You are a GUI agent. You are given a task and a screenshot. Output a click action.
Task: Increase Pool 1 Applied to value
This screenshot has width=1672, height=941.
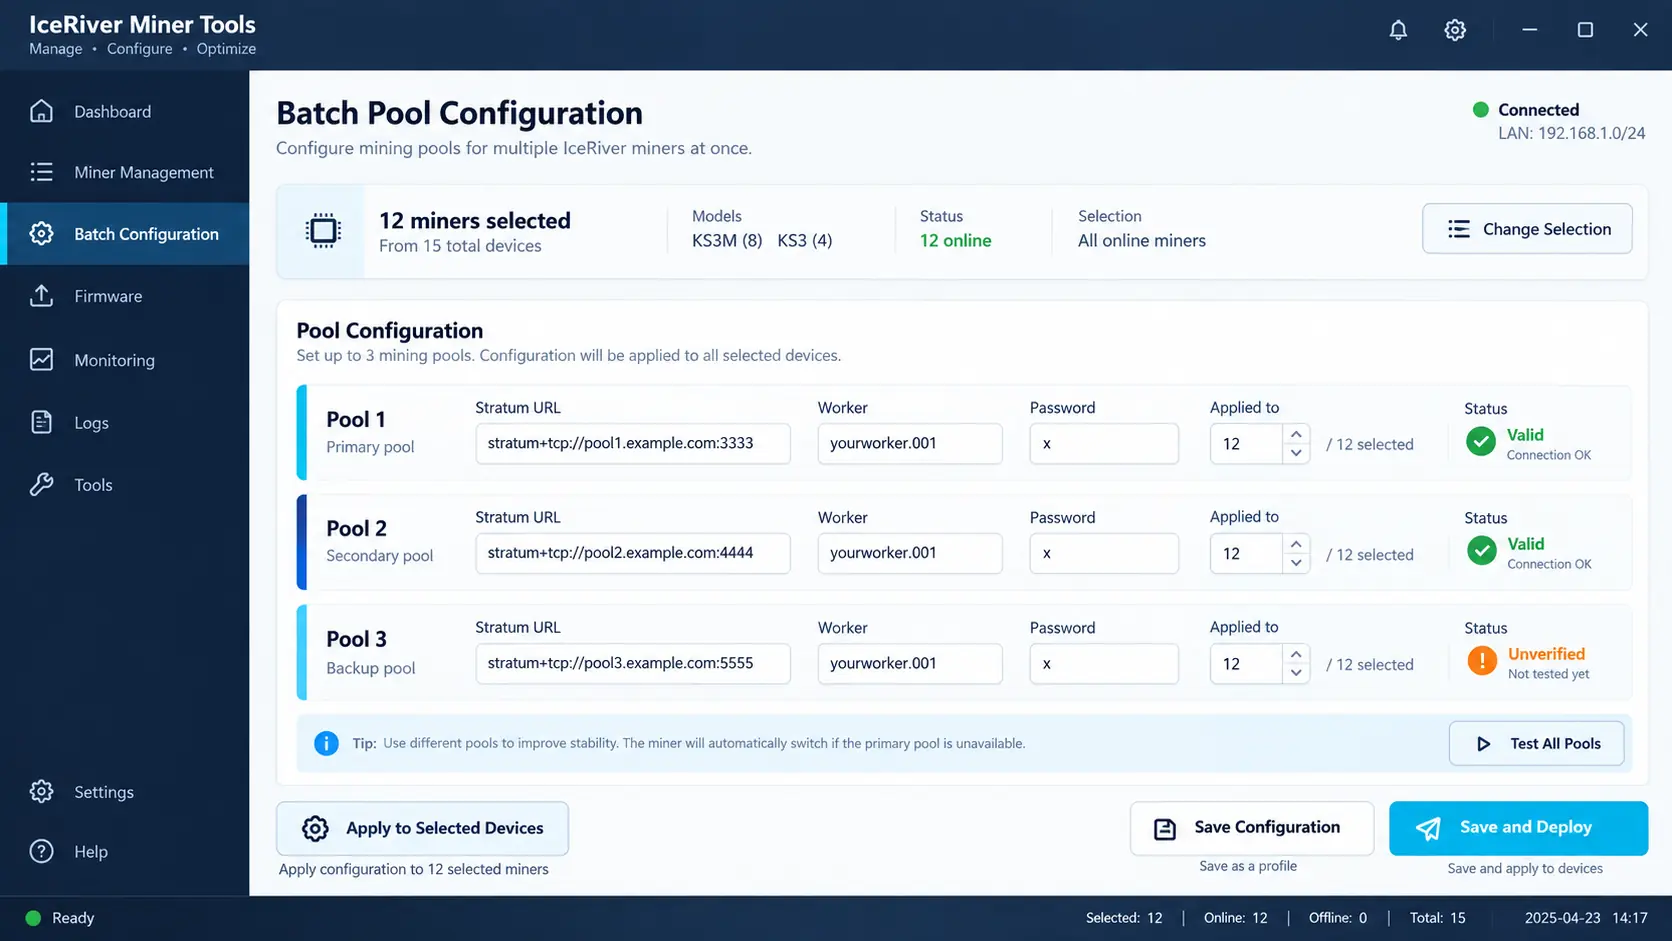pos(1296,434)
